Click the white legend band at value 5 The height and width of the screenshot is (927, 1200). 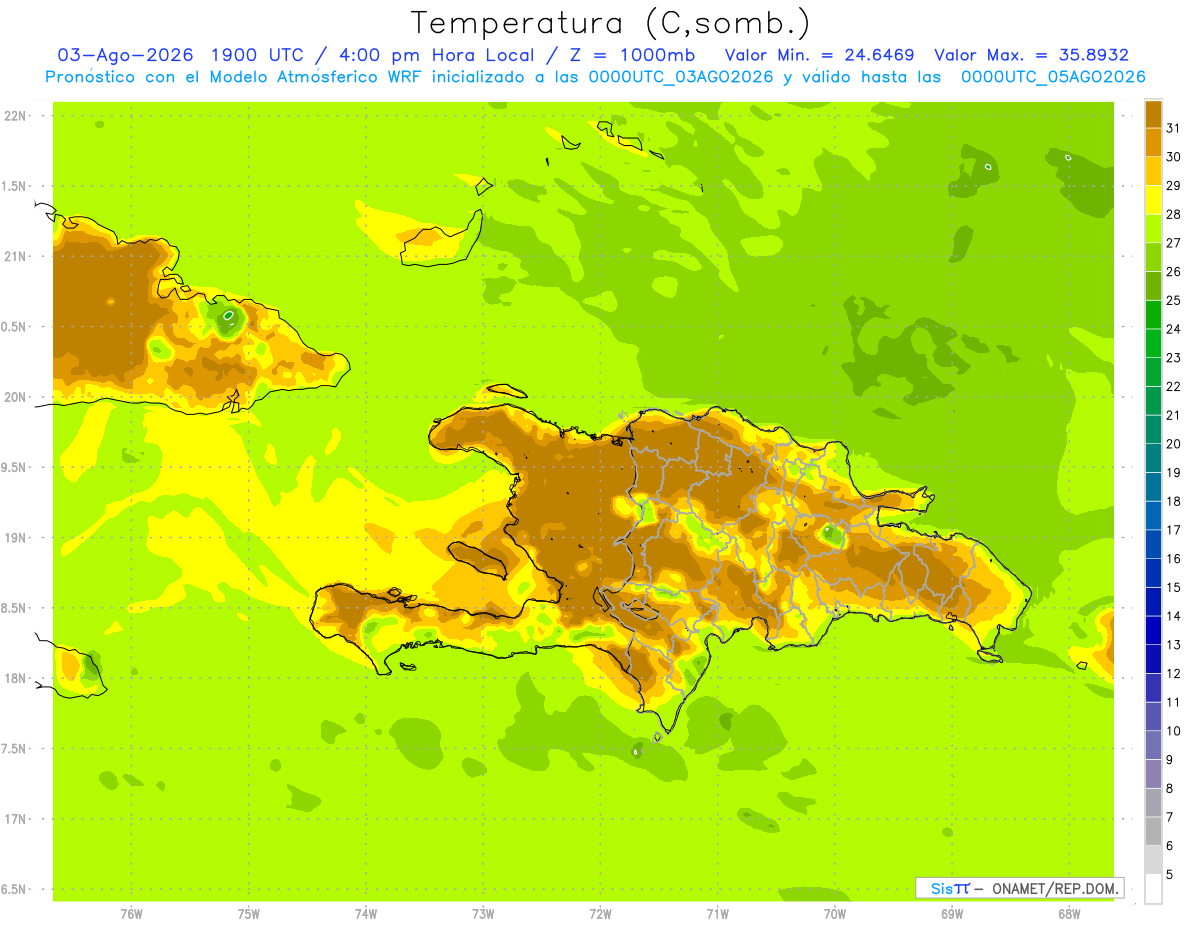(x=1153, y=888)
